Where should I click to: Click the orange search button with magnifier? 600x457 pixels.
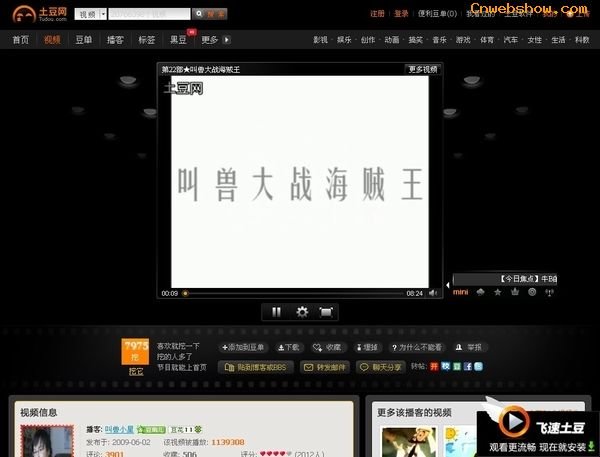pyautogui.click(x=210, y=14)
